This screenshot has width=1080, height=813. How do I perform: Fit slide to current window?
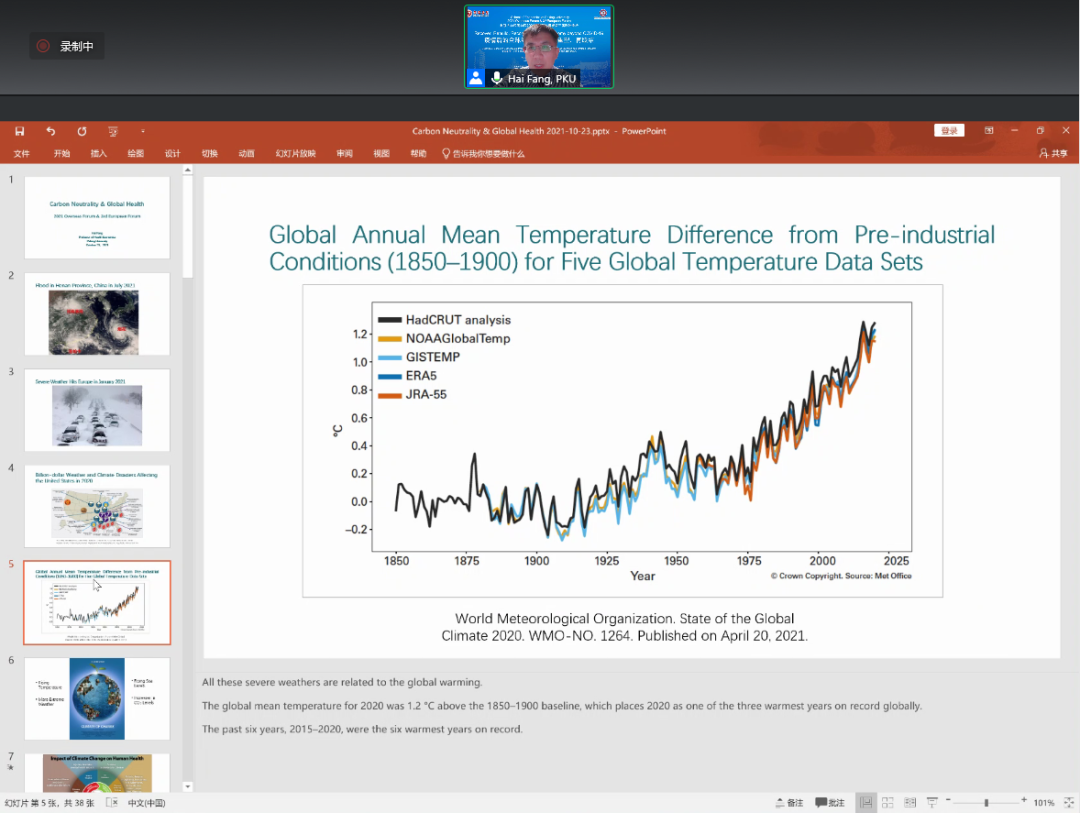pyautogui.click(x=1067, y=802)
